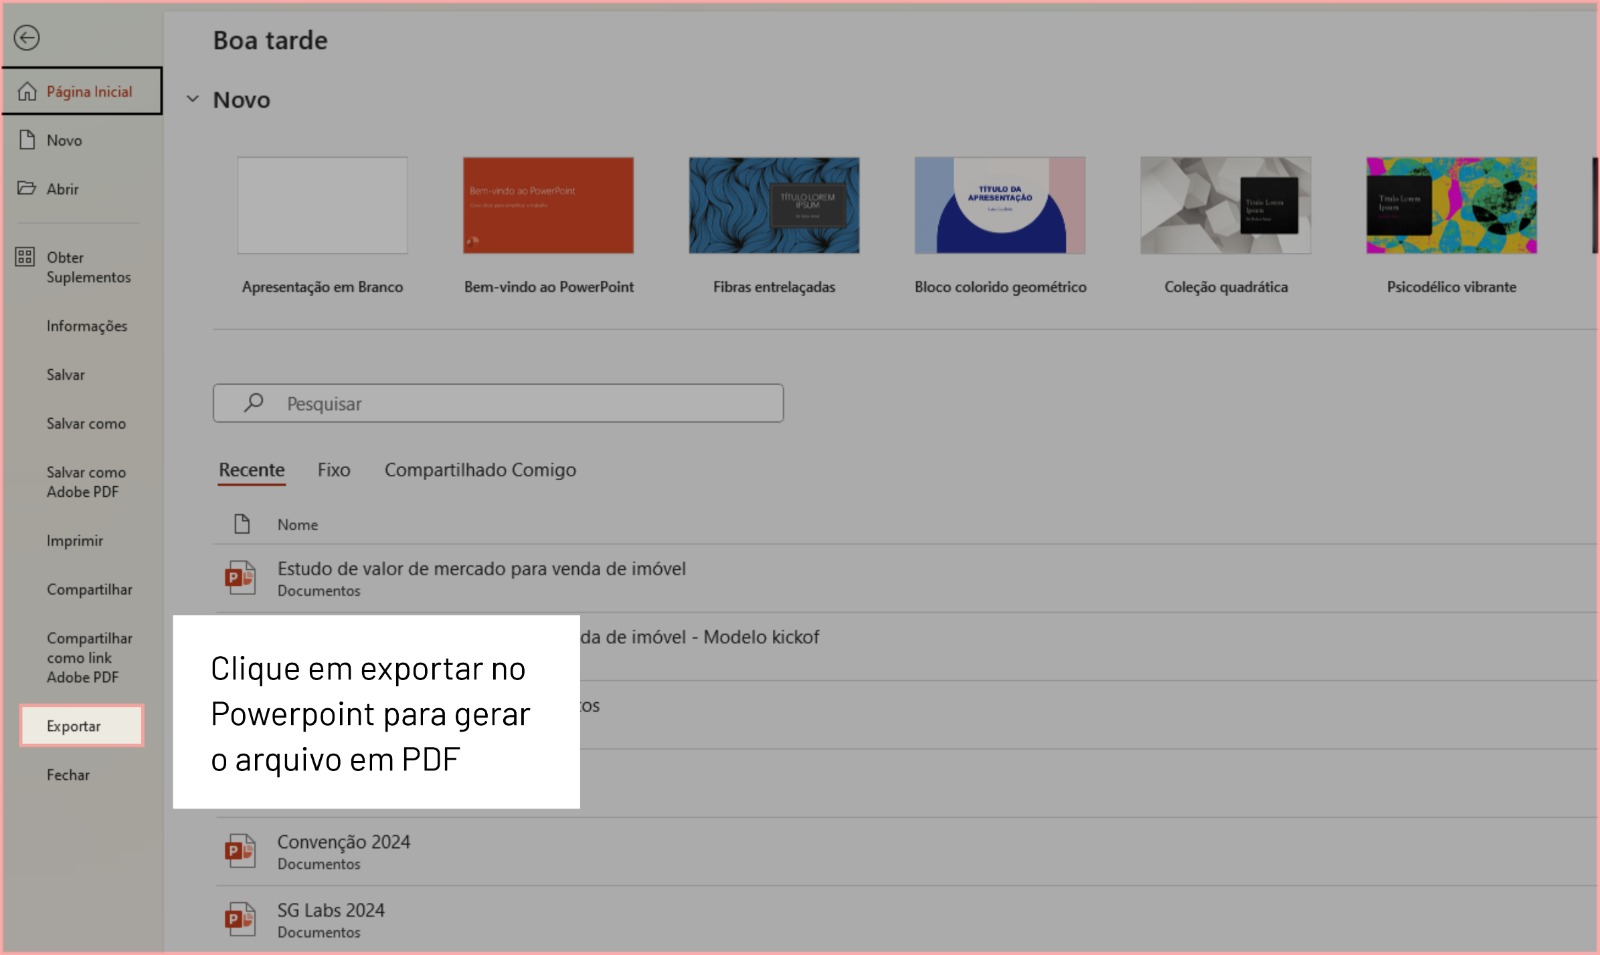Click the Obter Suplementos grid icon
Screen dimensions: 1600x955
click(25, 257)
